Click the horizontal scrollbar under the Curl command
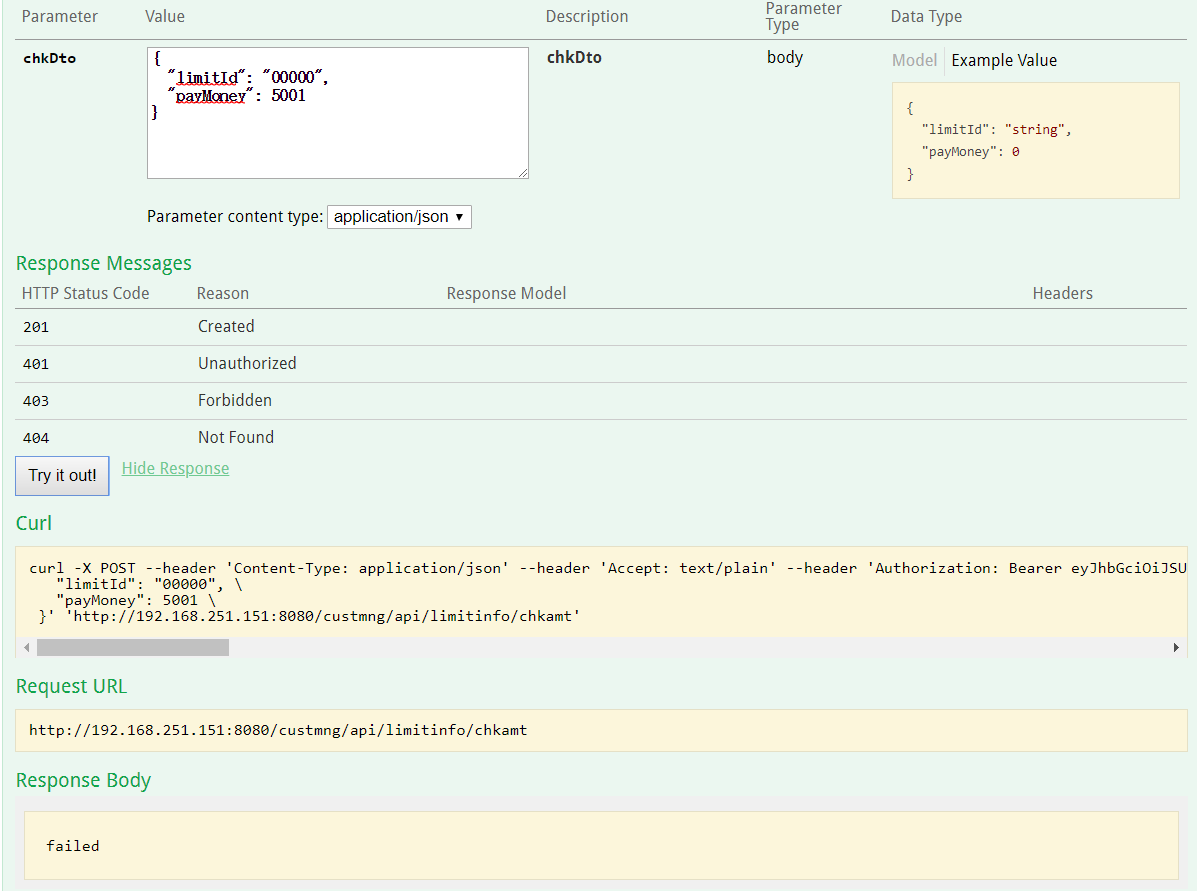Screen dimensions: 1197x891 (132, 647)
